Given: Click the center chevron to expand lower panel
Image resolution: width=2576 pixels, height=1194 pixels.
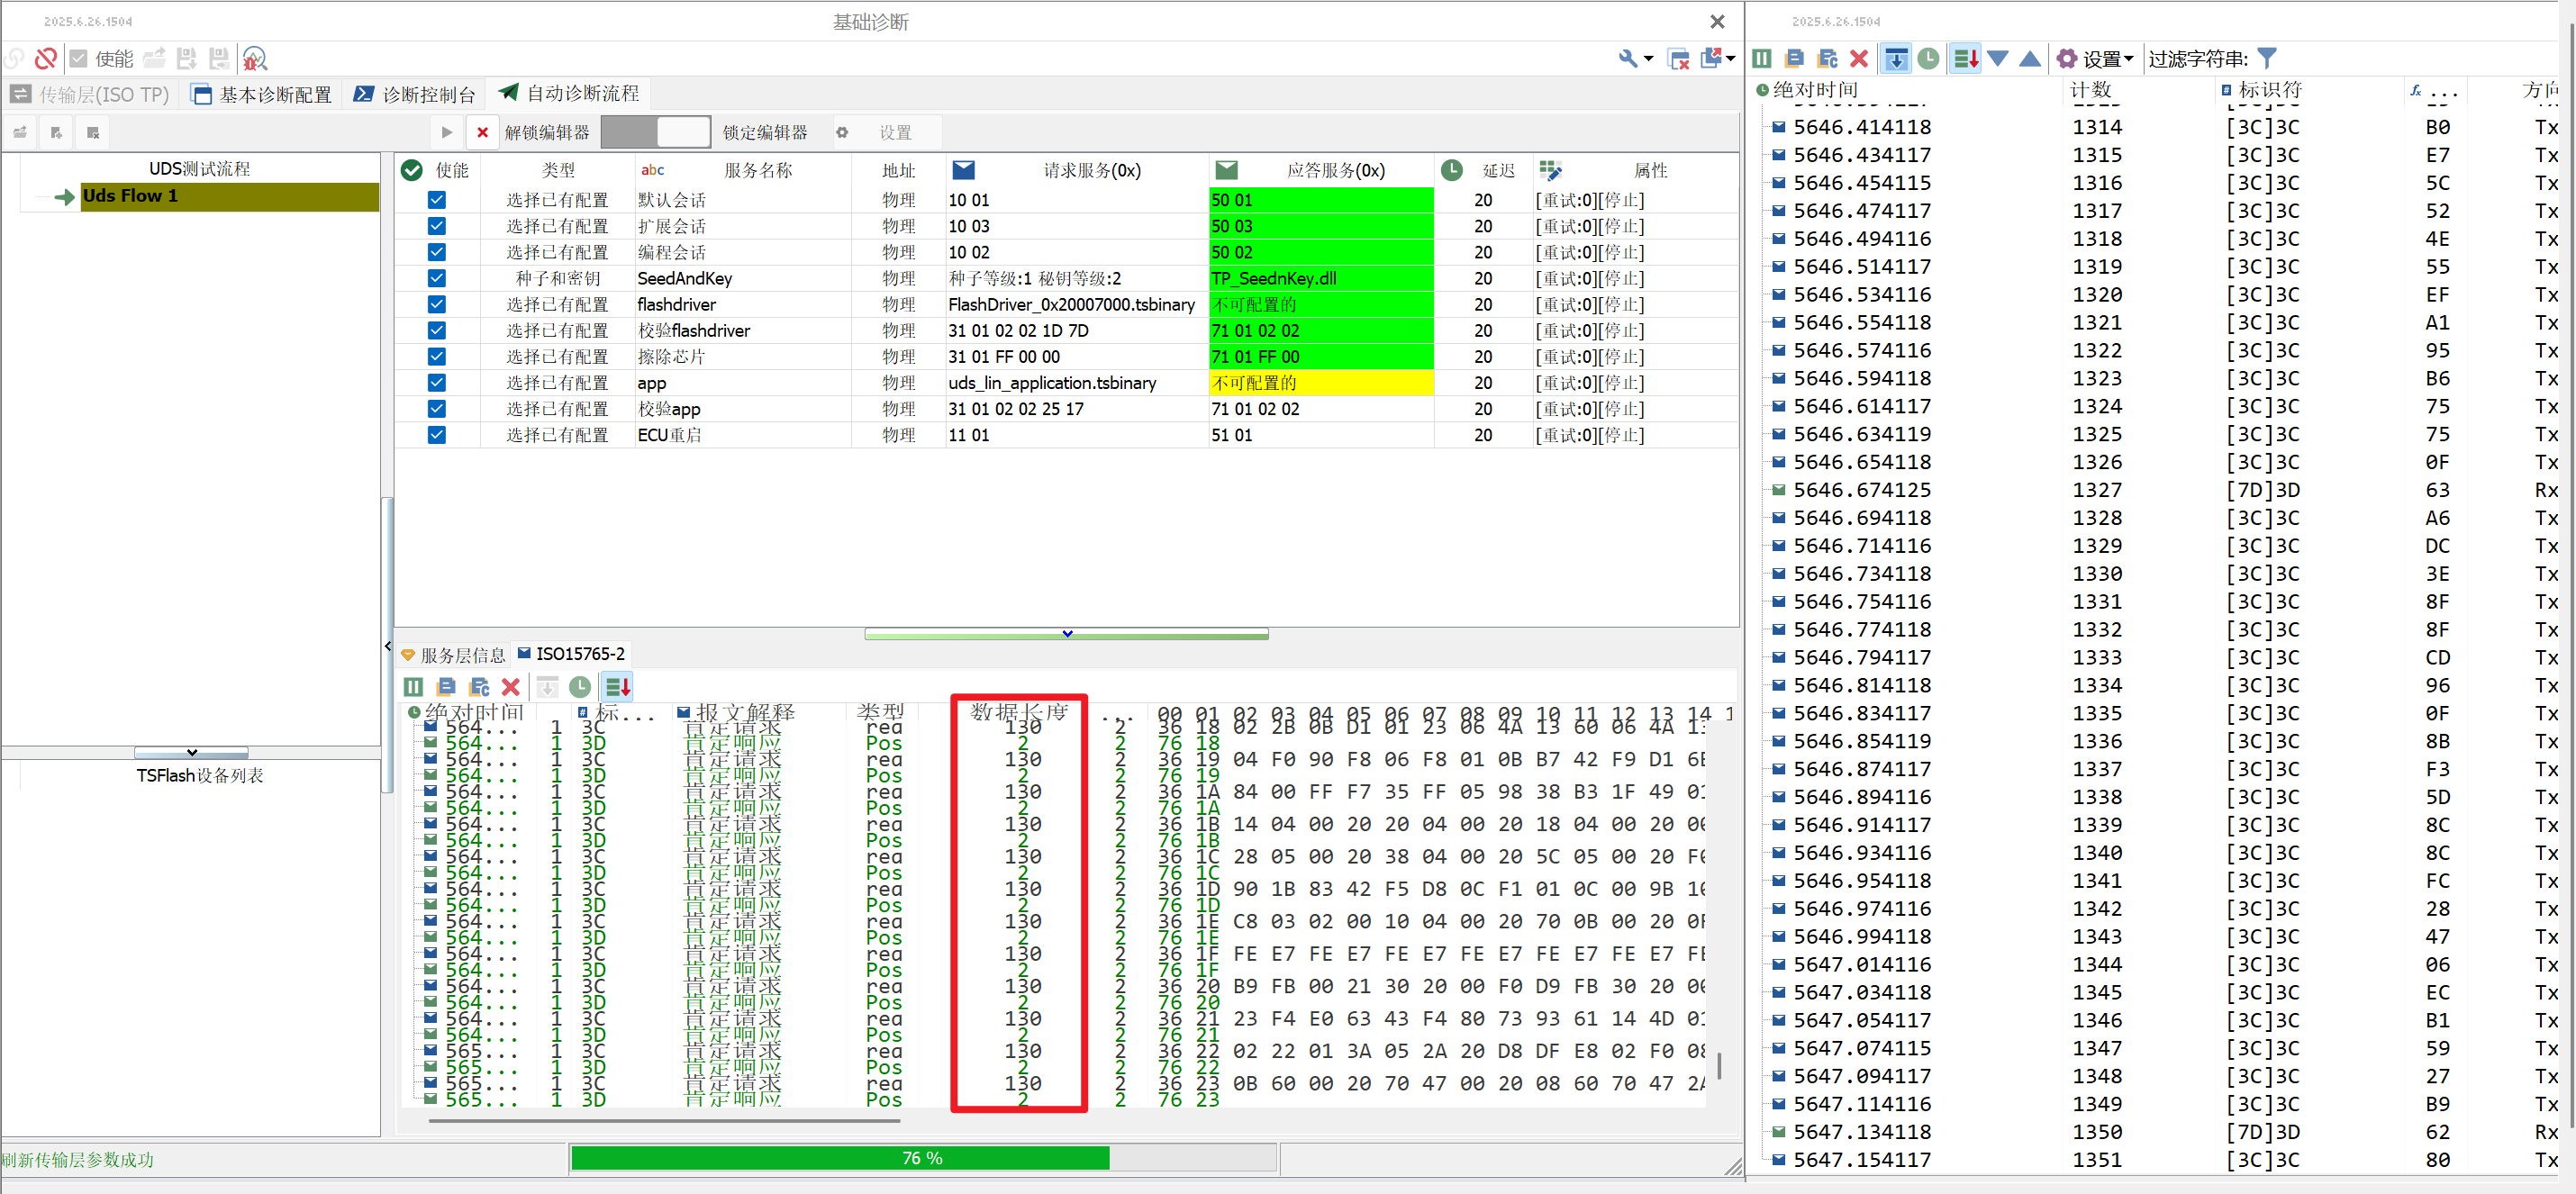Looking at the screenshot, I should [x=1066, y=633].
